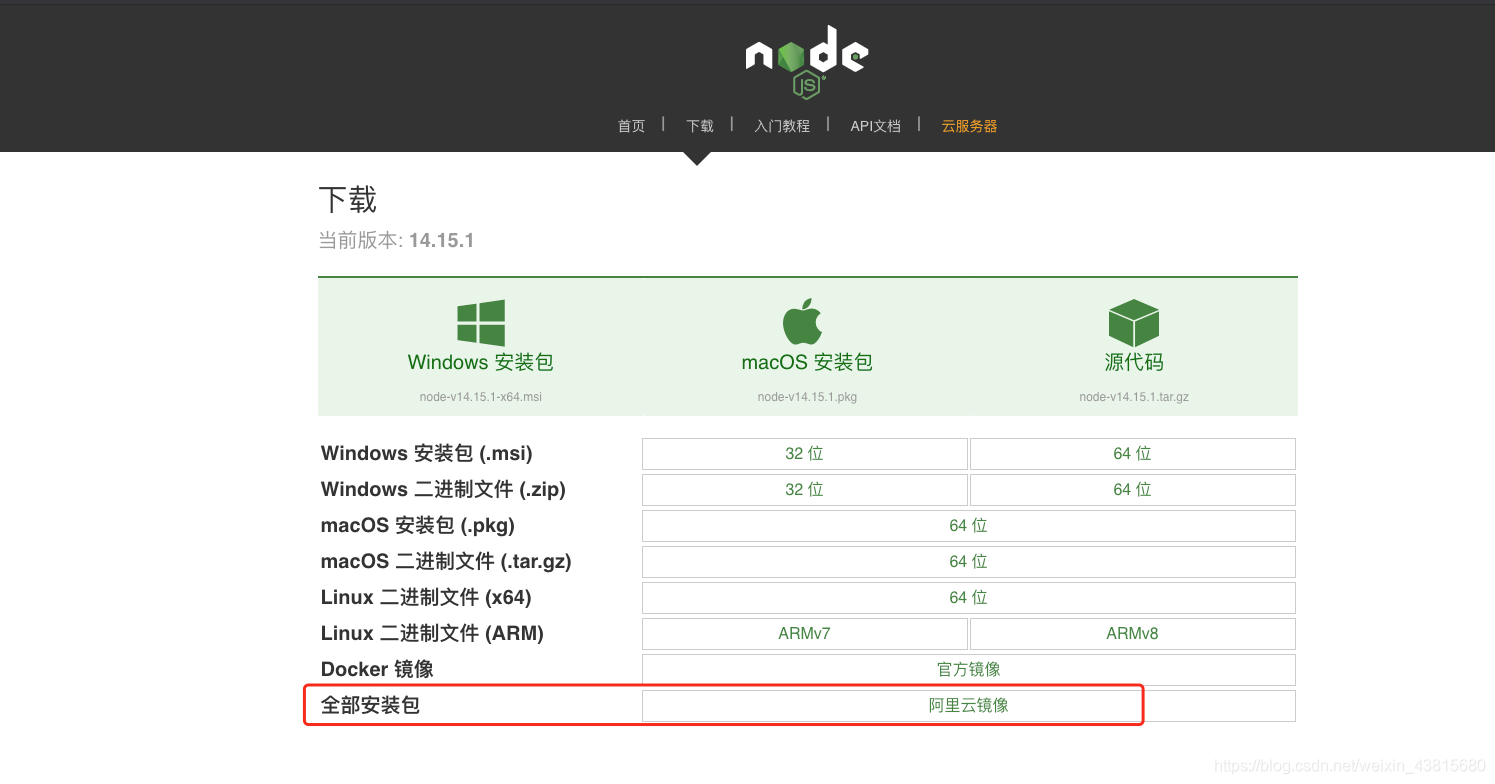Click the macOS 二进制文件 (.tar.gz) row label
The image size is (1495, 784).
(x=446, y=562)
